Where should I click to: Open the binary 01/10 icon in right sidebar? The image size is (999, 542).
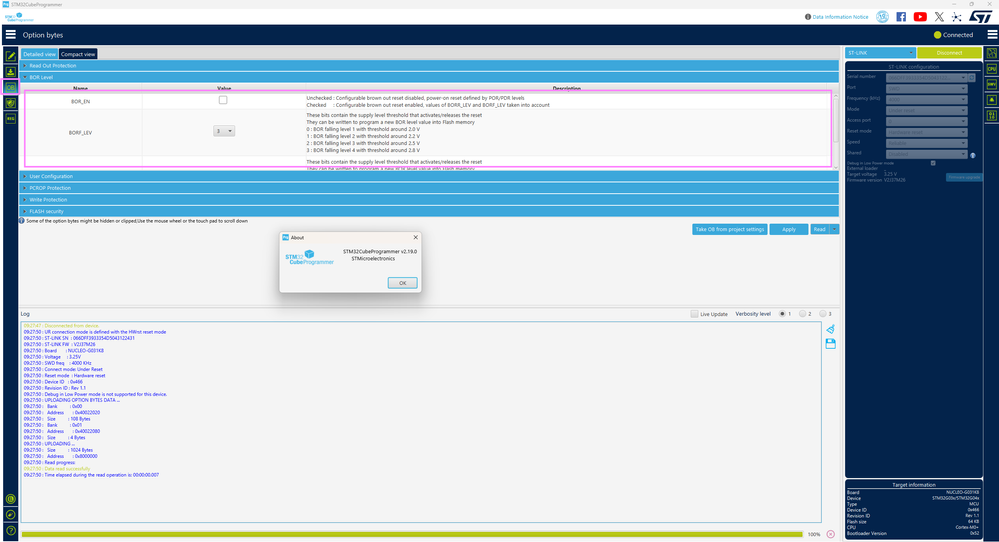pyautogui.click(x=991, y=115)
